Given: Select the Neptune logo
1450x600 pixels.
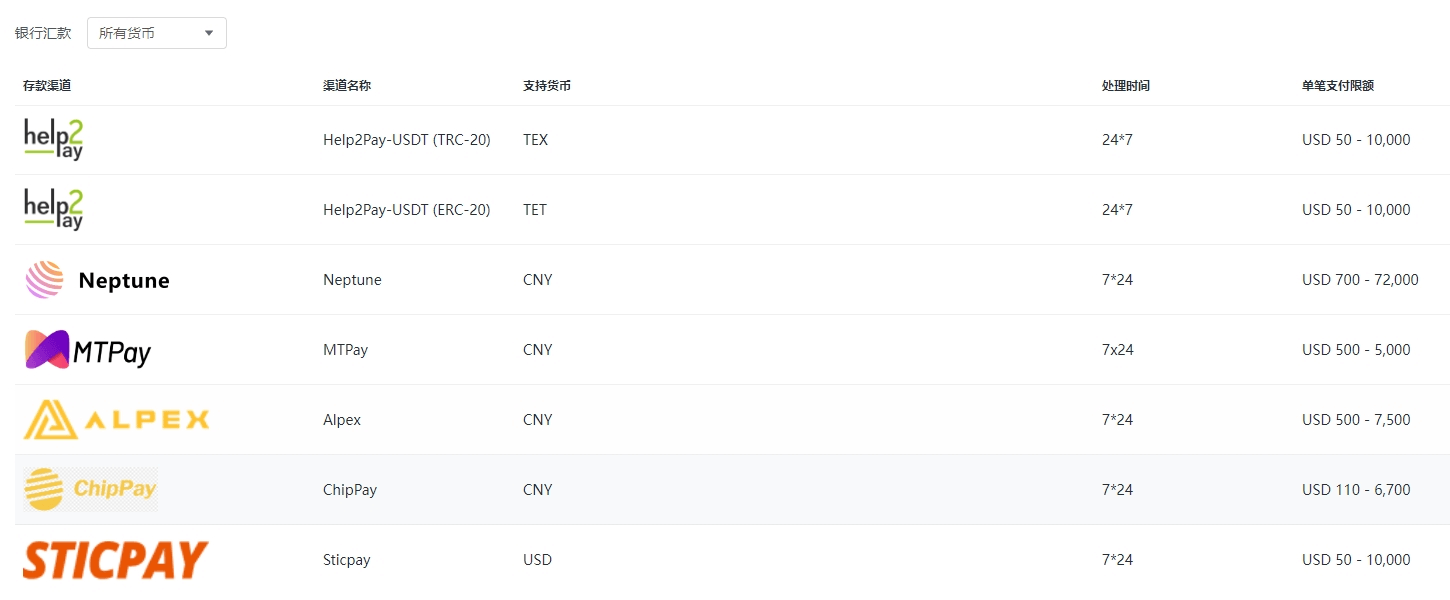Looking at the screenshot, I should point(97,280).
